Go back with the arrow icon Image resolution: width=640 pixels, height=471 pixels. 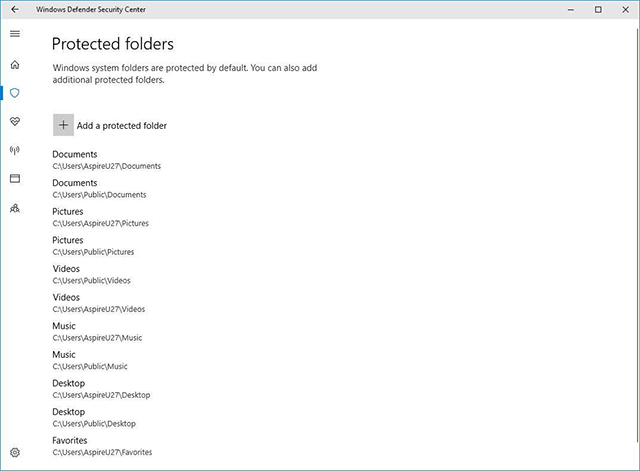(x=15, y=9)
